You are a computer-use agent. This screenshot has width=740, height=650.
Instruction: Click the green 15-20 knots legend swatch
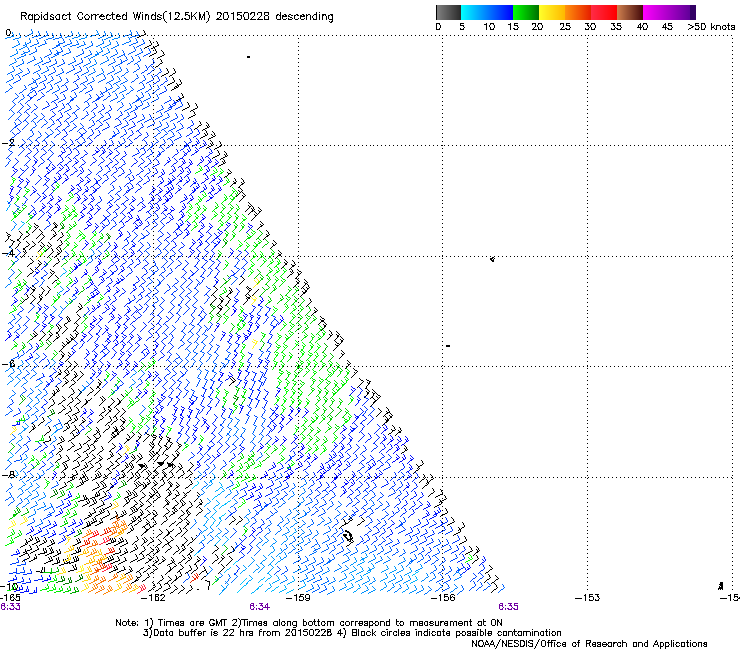pyautogui.click(x=526, y=12)
